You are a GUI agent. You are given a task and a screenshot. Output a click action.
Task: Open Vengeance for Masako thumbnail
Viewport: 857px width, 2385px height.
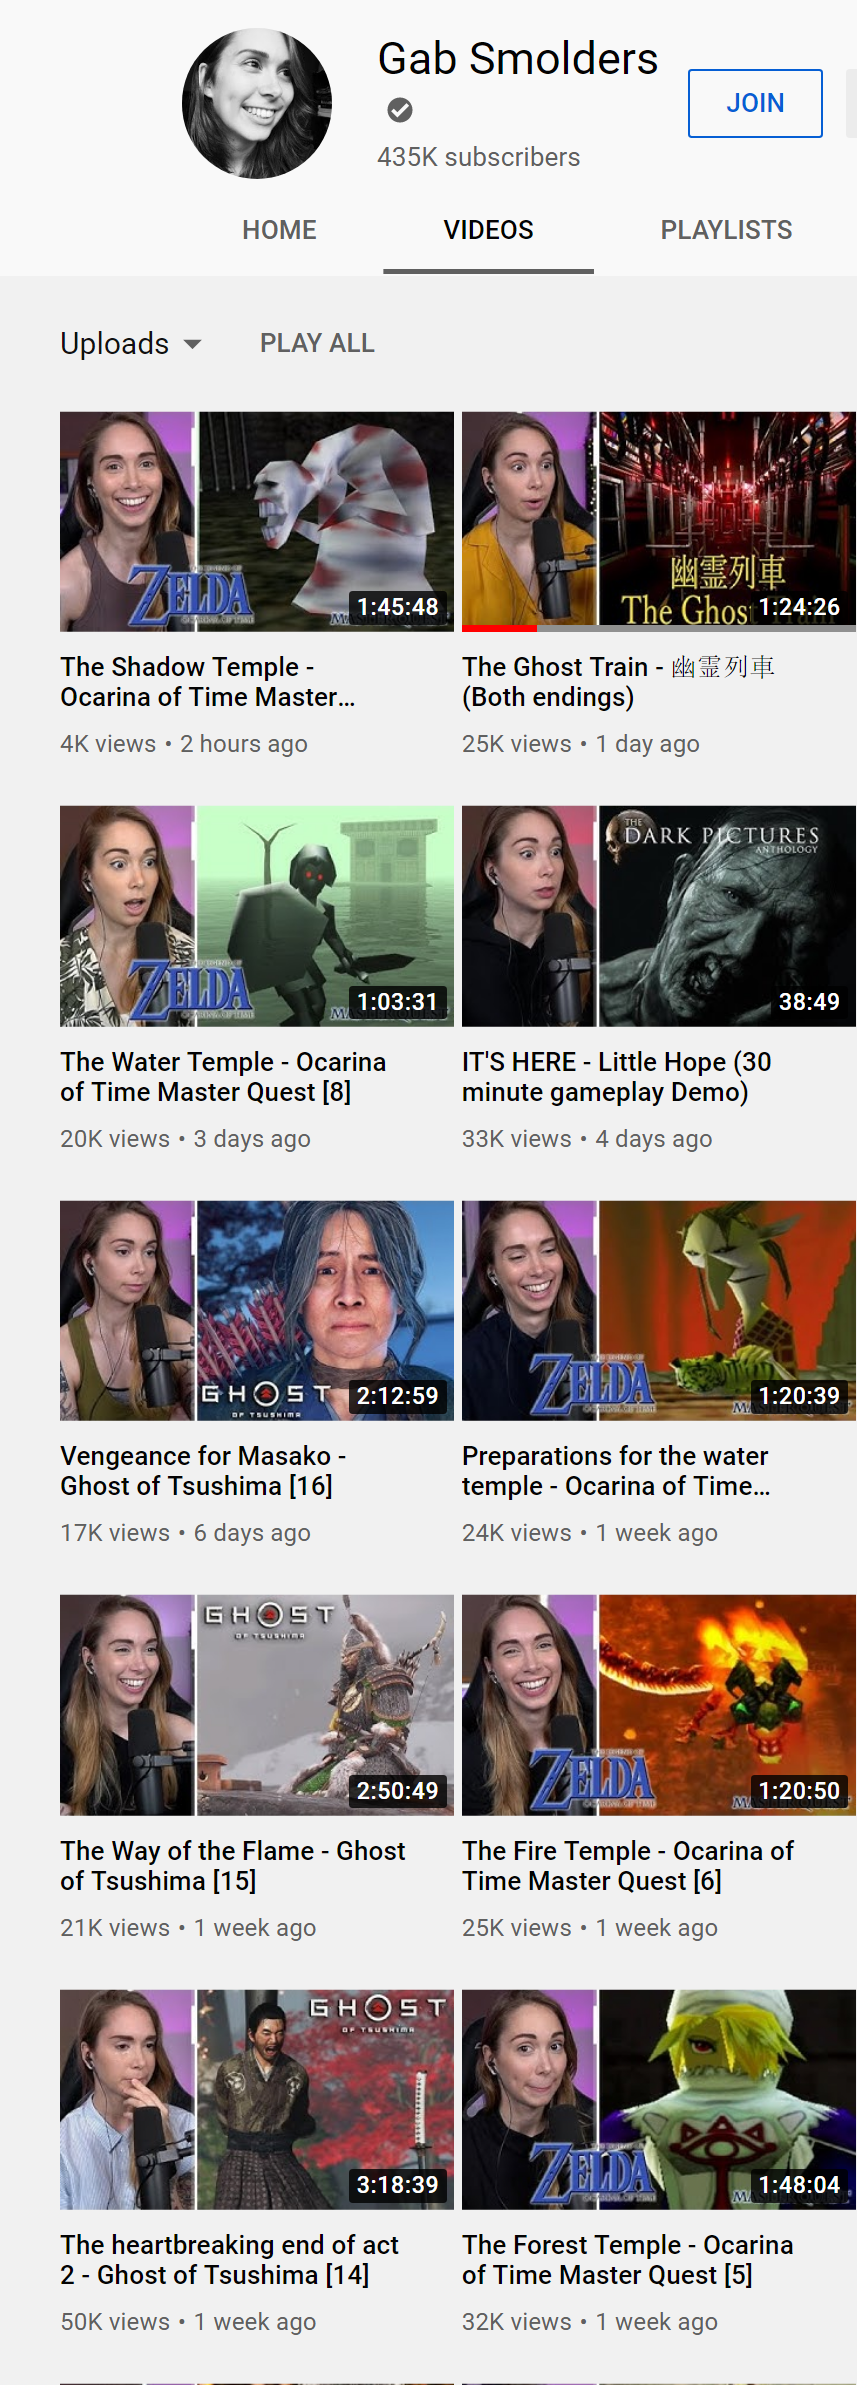[x=257, y=1311]
